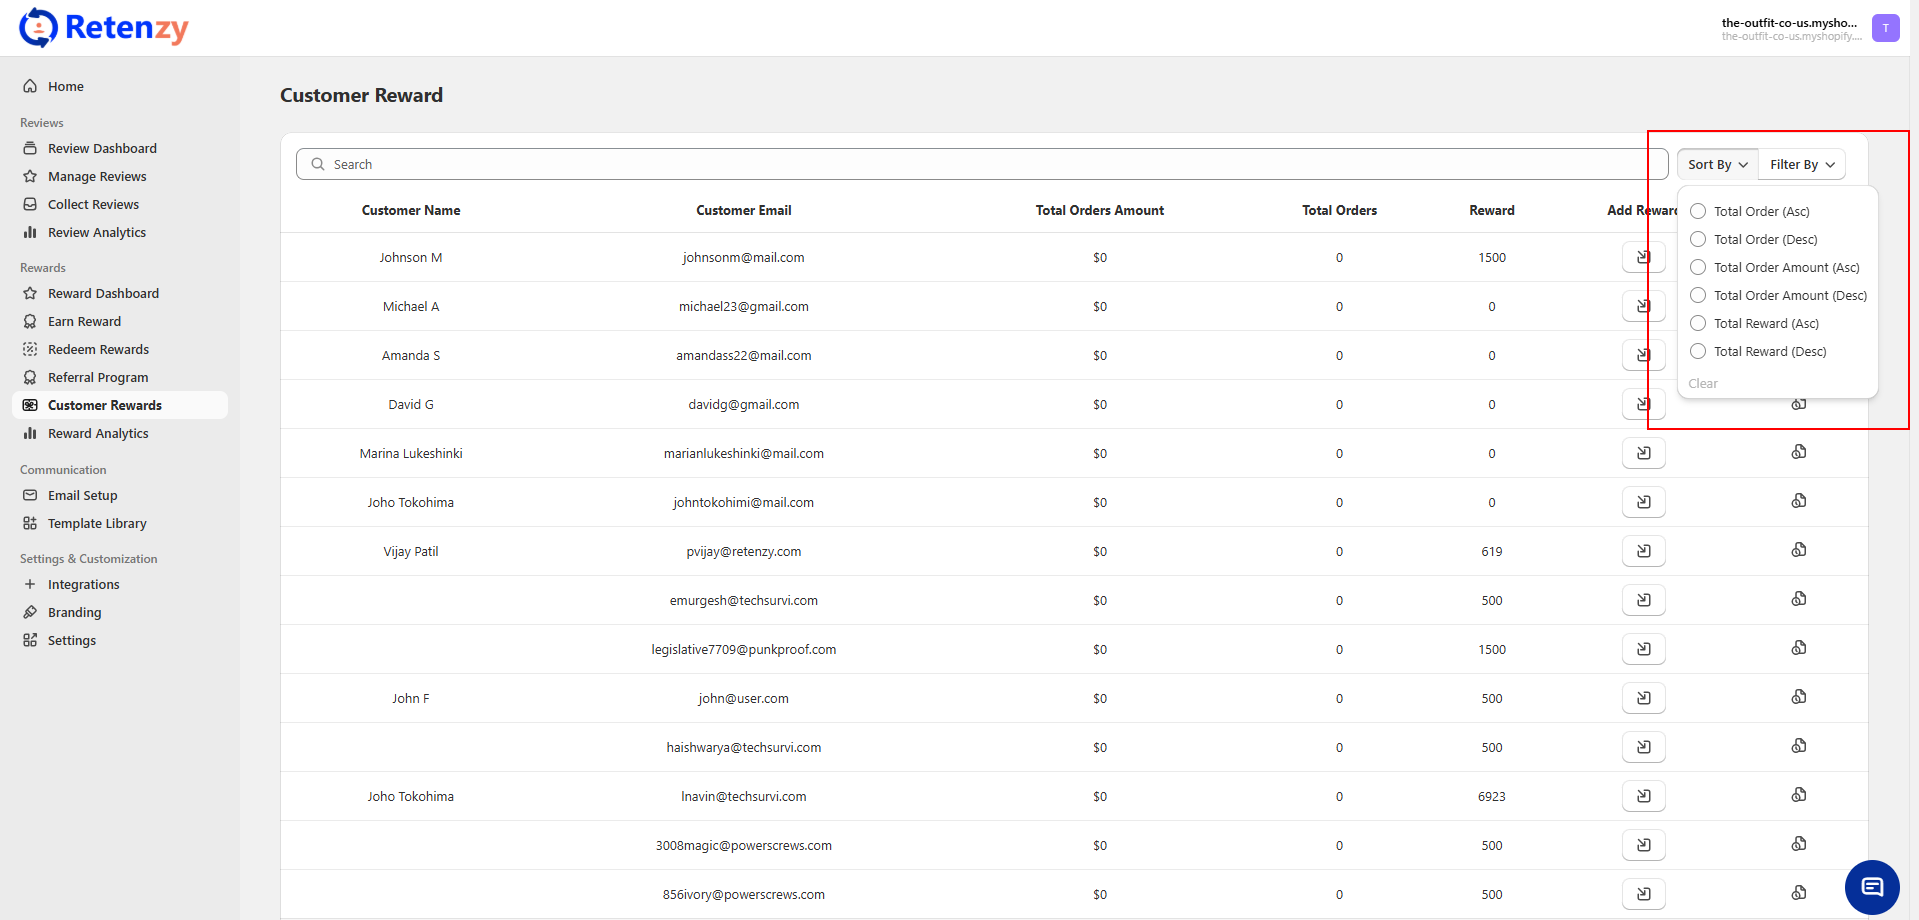Click the add reward icon for Vijay Patil
Image resolution: width=1919 pixels, height=920 pixels.
click(1643, 551)
